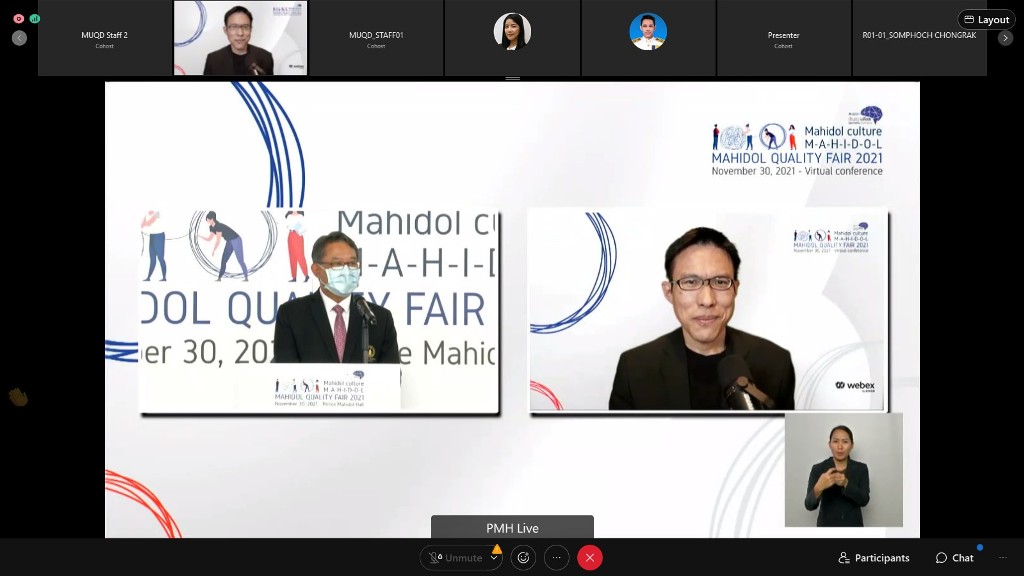
Task: Select the Presenter participant tile
Action: (x=784, y=38)
